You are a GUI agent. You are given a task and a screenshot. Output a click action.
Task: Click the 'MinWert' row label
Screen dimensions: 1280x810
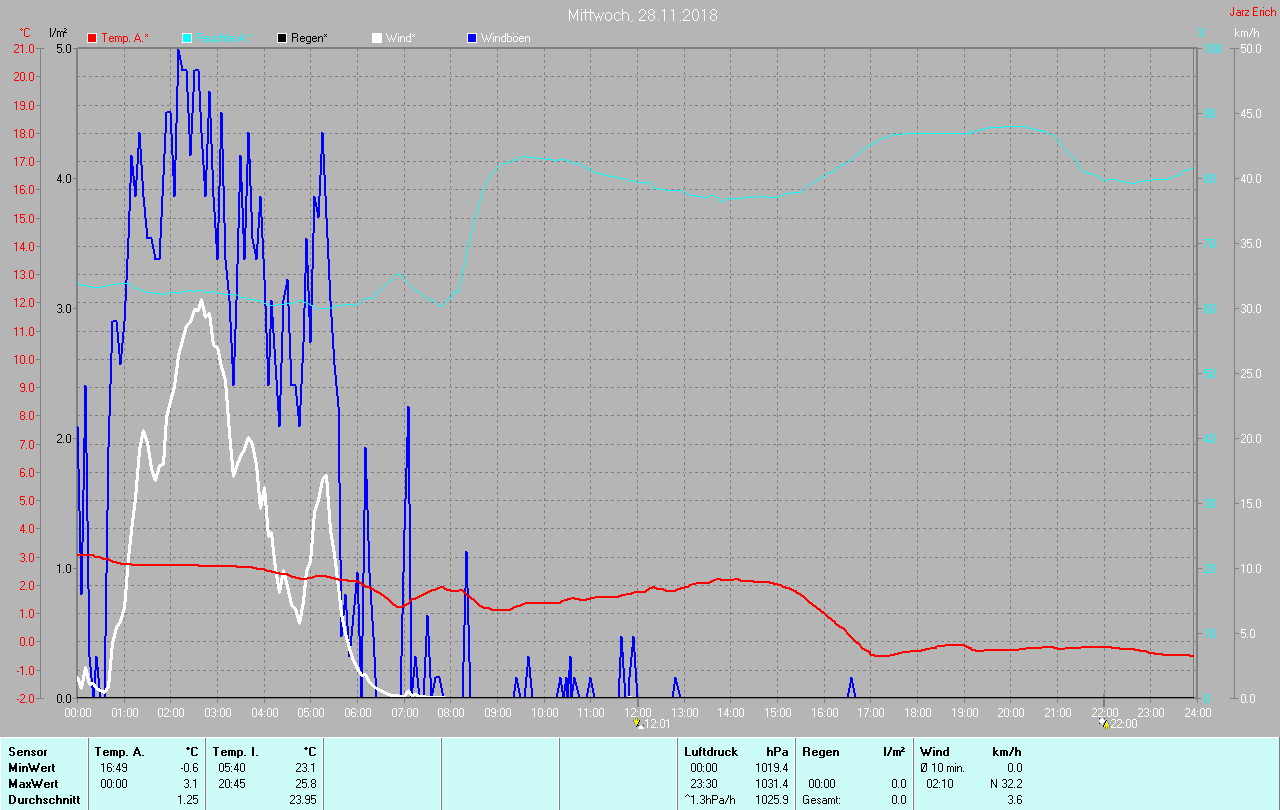32,768
